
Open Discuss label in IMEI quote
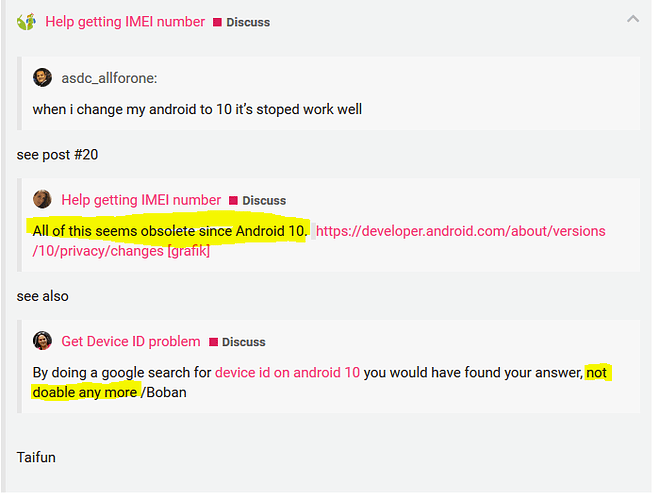coord(264,201)
